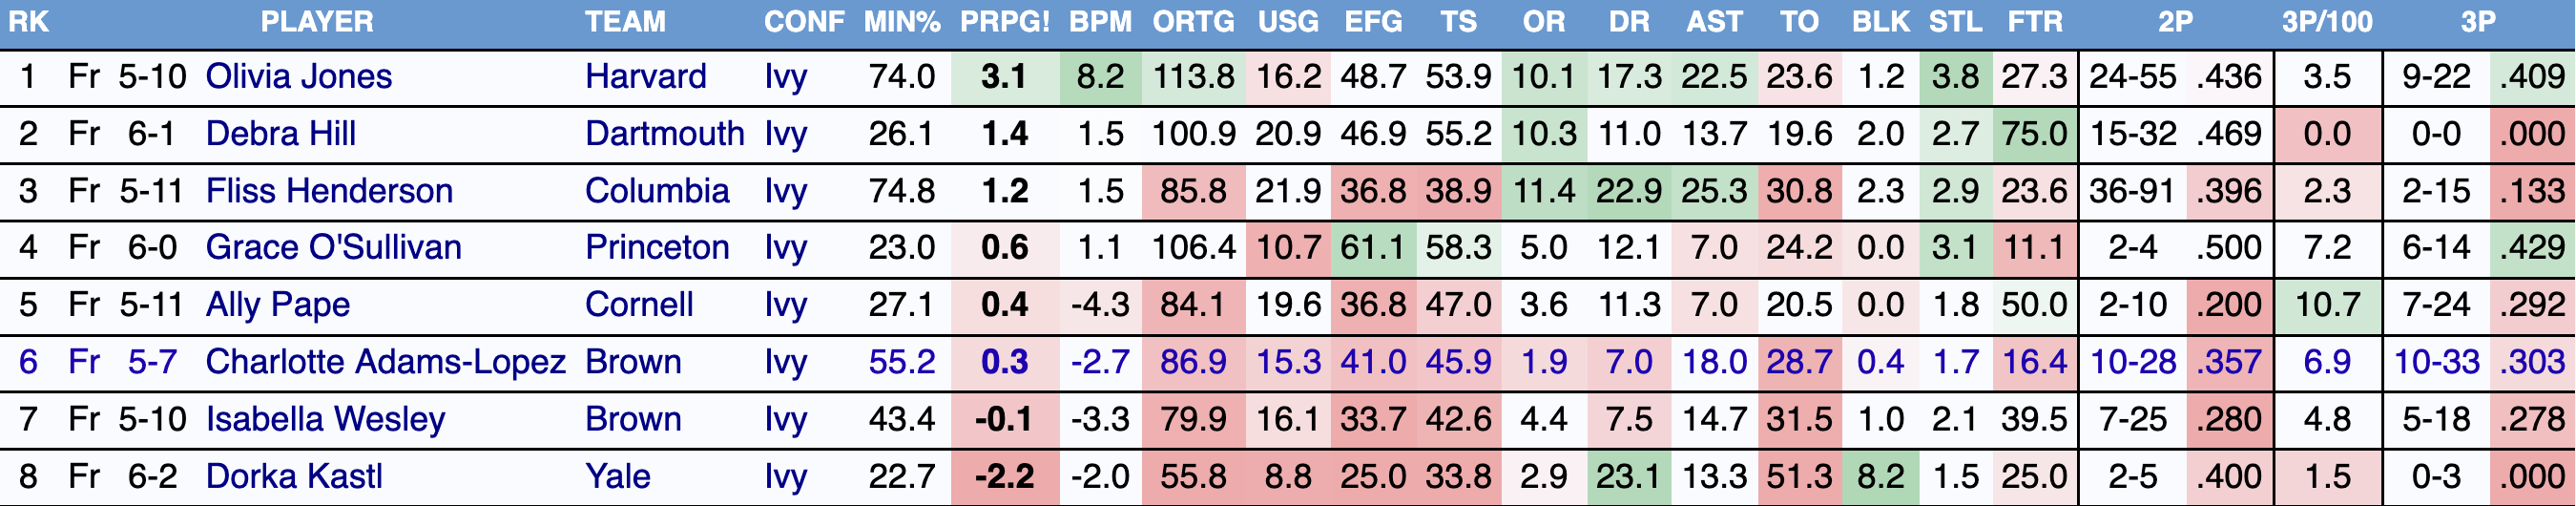Open the Harvard team page

[x=645, y=77]
